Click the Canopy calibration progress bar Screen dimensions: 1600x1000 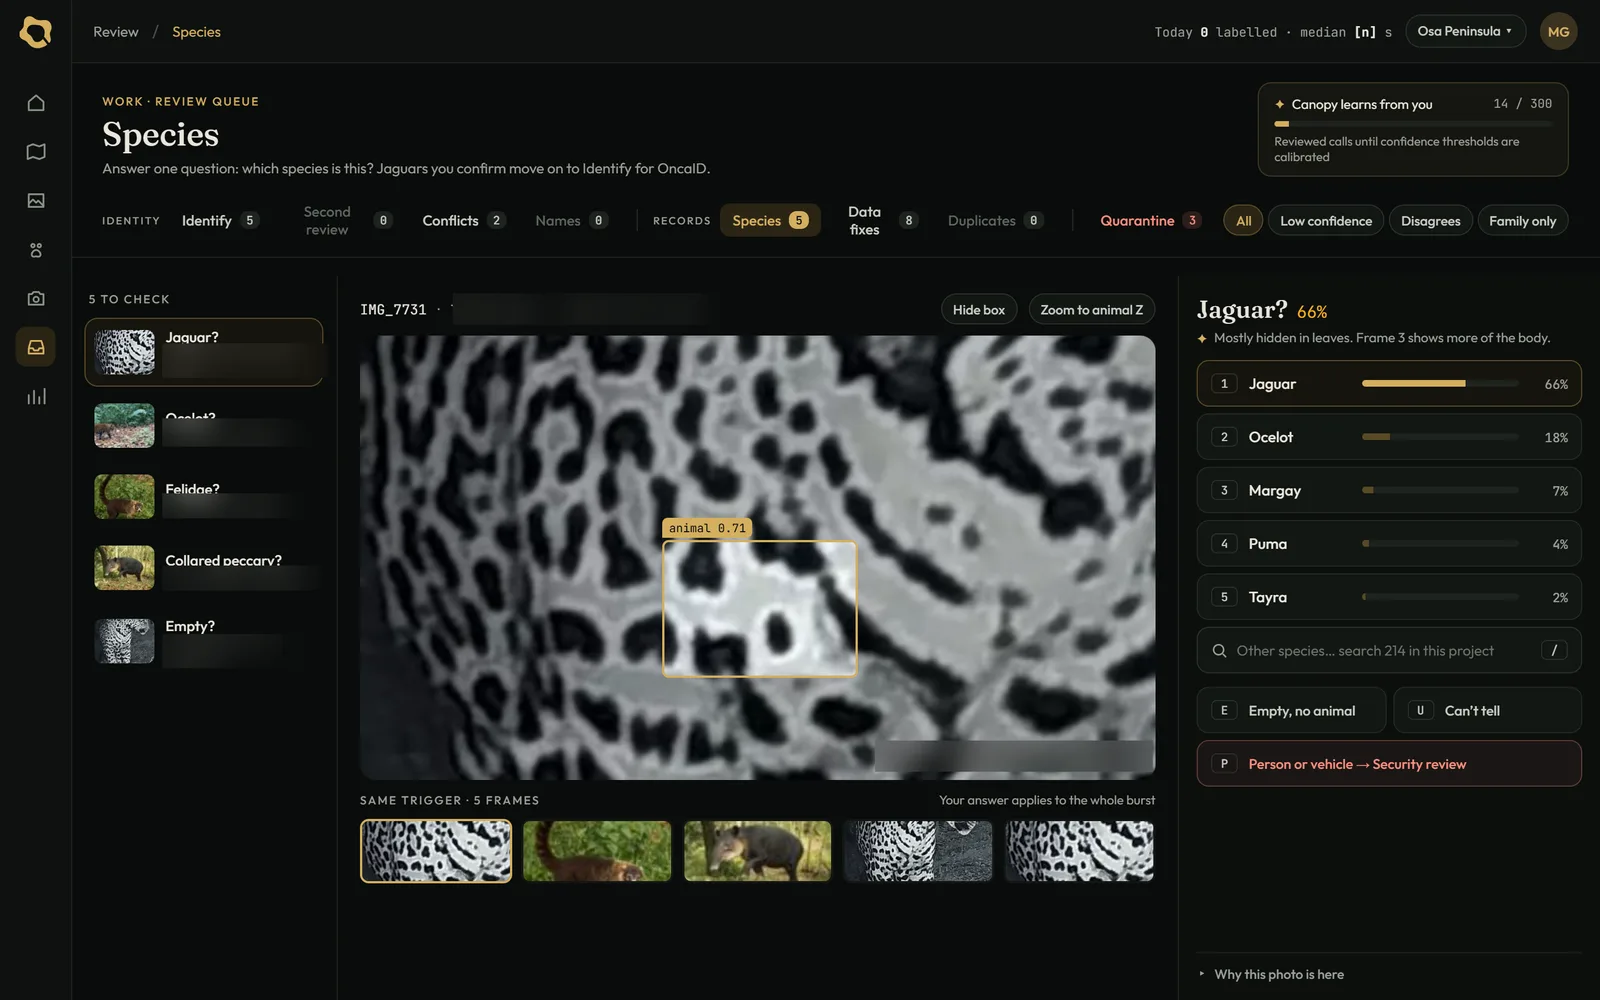[x=1412, y=124]
